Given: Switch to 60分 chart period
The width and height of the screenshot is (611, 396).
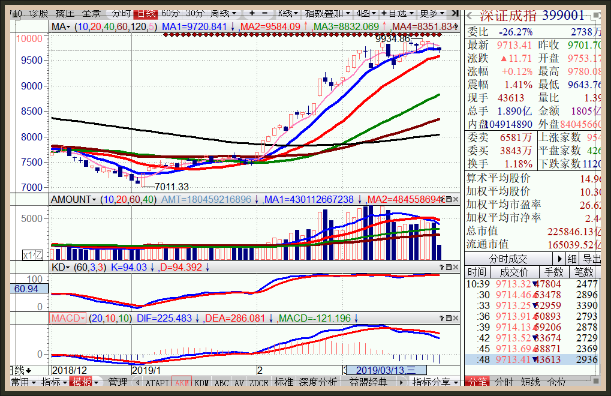Looking at the screenshot, I should click(170, 14).
